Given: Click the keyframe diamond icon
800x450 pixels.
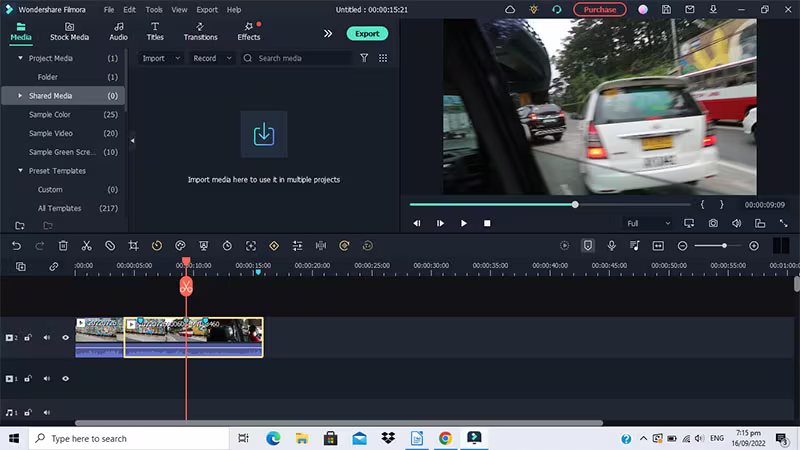Looking at the screenshot, I should point(274,245).
